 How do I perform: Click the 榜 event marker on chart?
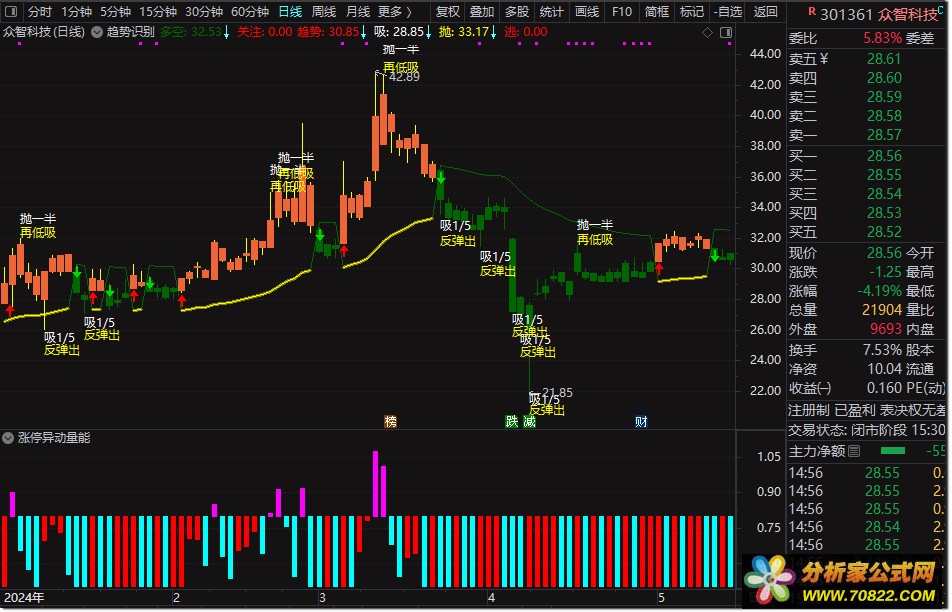(x=390, y=421)
